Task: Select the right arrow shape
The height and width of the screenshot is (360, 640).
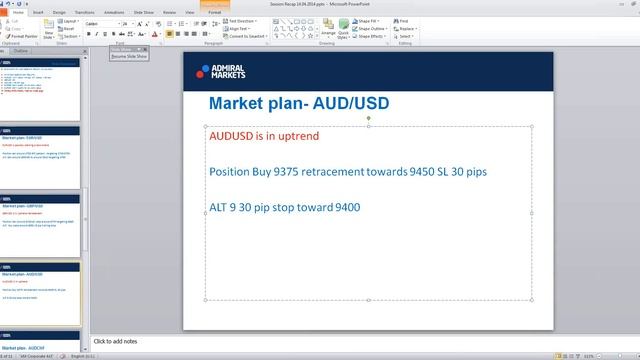Action: point(297,29)
